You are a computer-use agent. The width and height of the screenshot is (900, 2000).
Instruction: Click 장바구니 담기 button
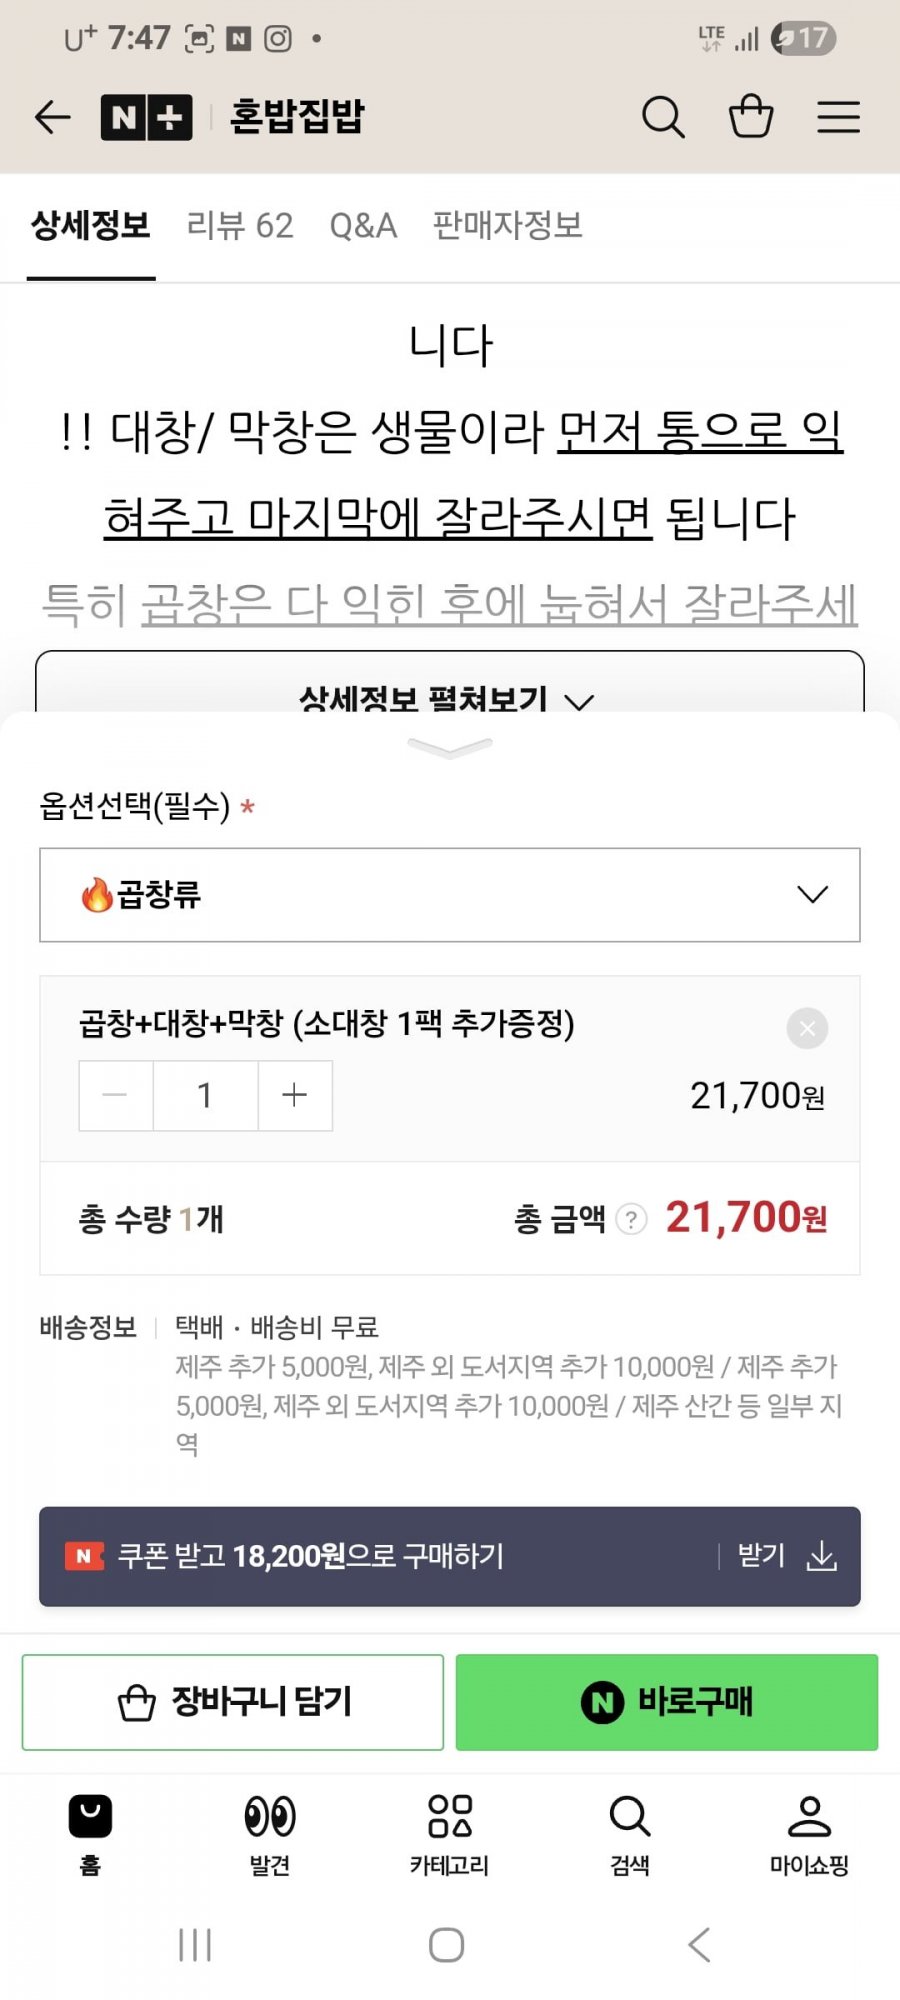233,1702
